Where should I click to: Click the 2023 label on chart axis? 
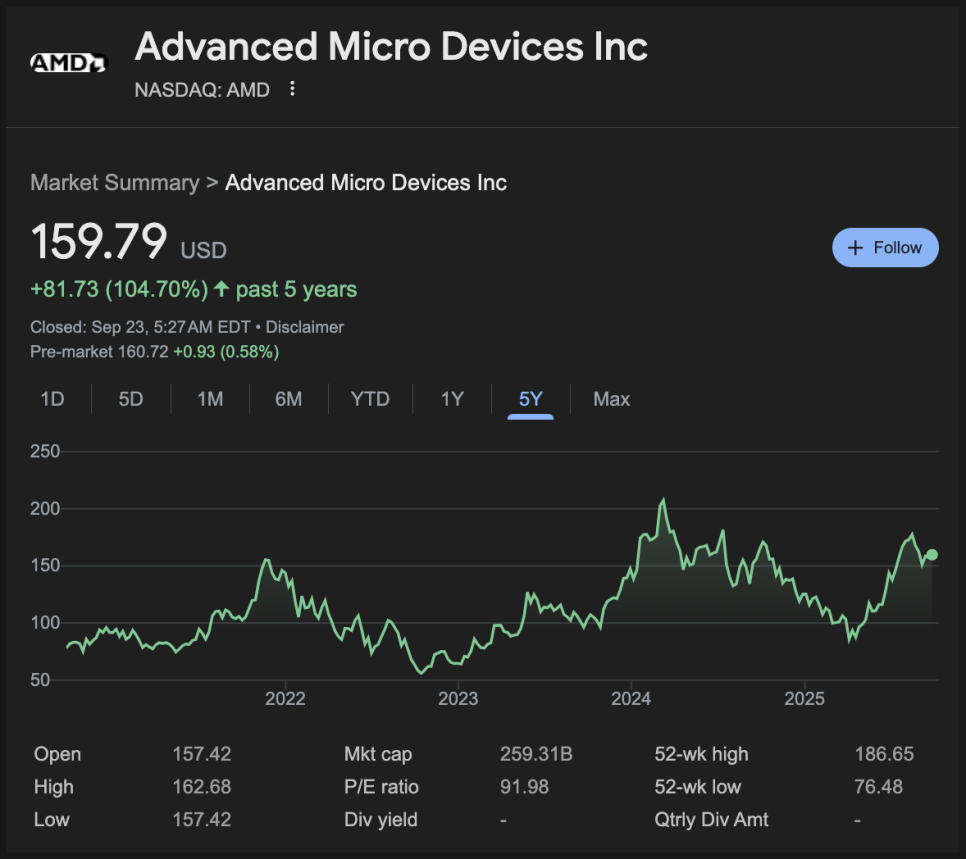click(458, 698)
